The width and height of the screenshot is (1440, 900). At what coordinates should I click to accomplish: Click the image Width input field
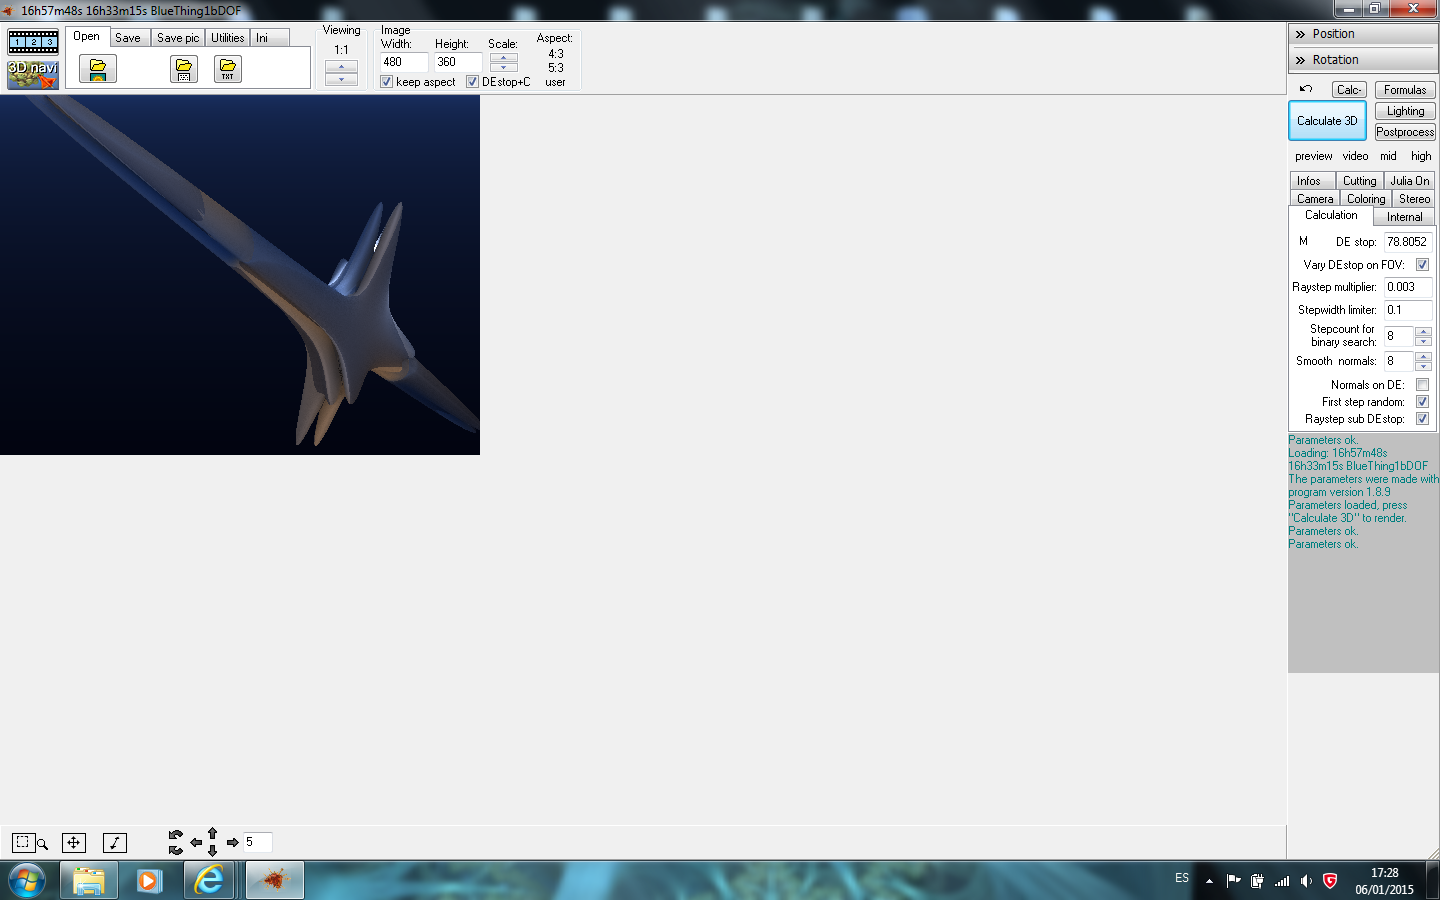(x=404, y=62)
